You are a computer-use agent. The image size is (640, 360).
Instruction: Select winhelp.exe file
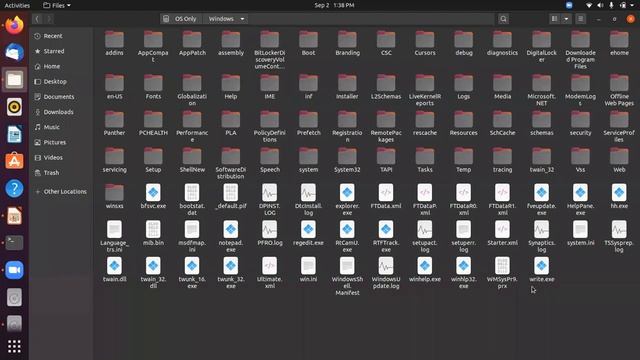pyautogui.click(x=424, y=270)
